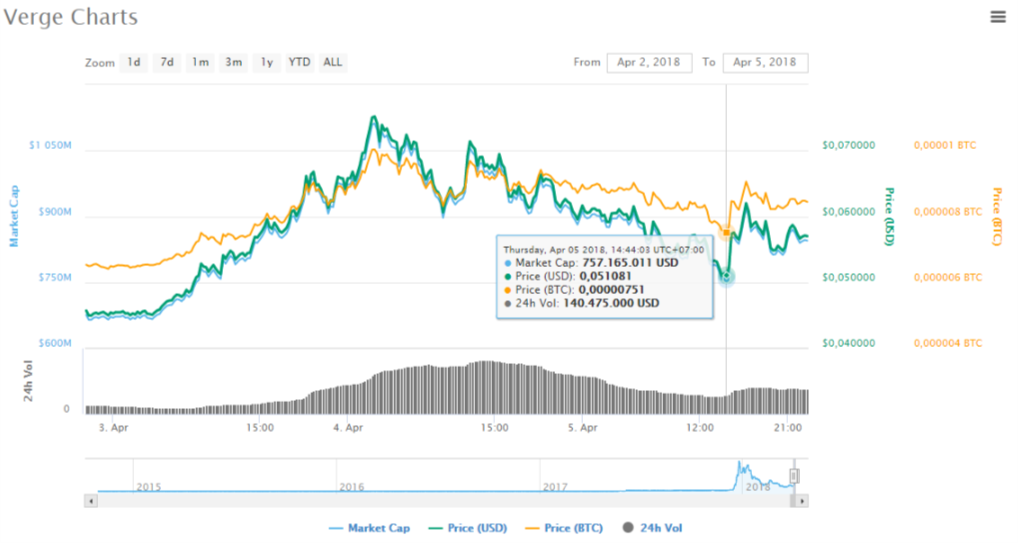Click 2017 in the navigator timeline
The width and height of the screenshot is (1018, 543).
[x=555, y=487]
